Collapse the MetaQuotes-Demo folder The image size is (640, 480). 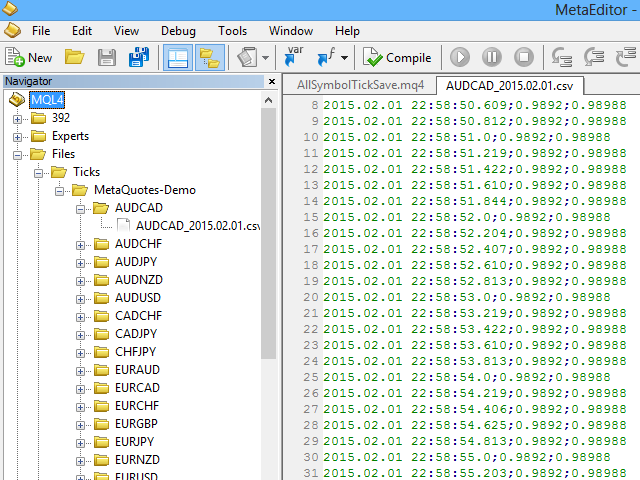60,191
